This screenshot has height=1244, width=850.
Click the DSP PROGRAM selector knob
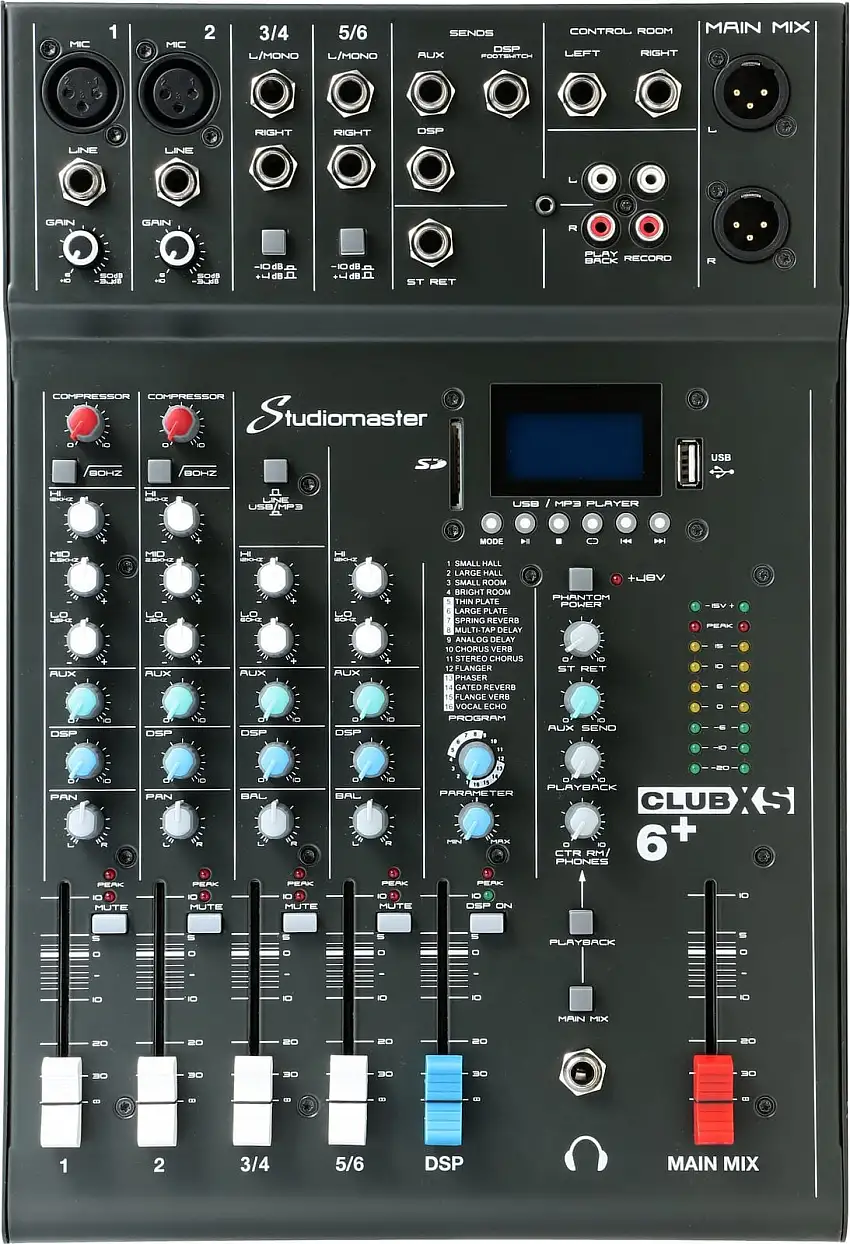click(x=477, y=759)
